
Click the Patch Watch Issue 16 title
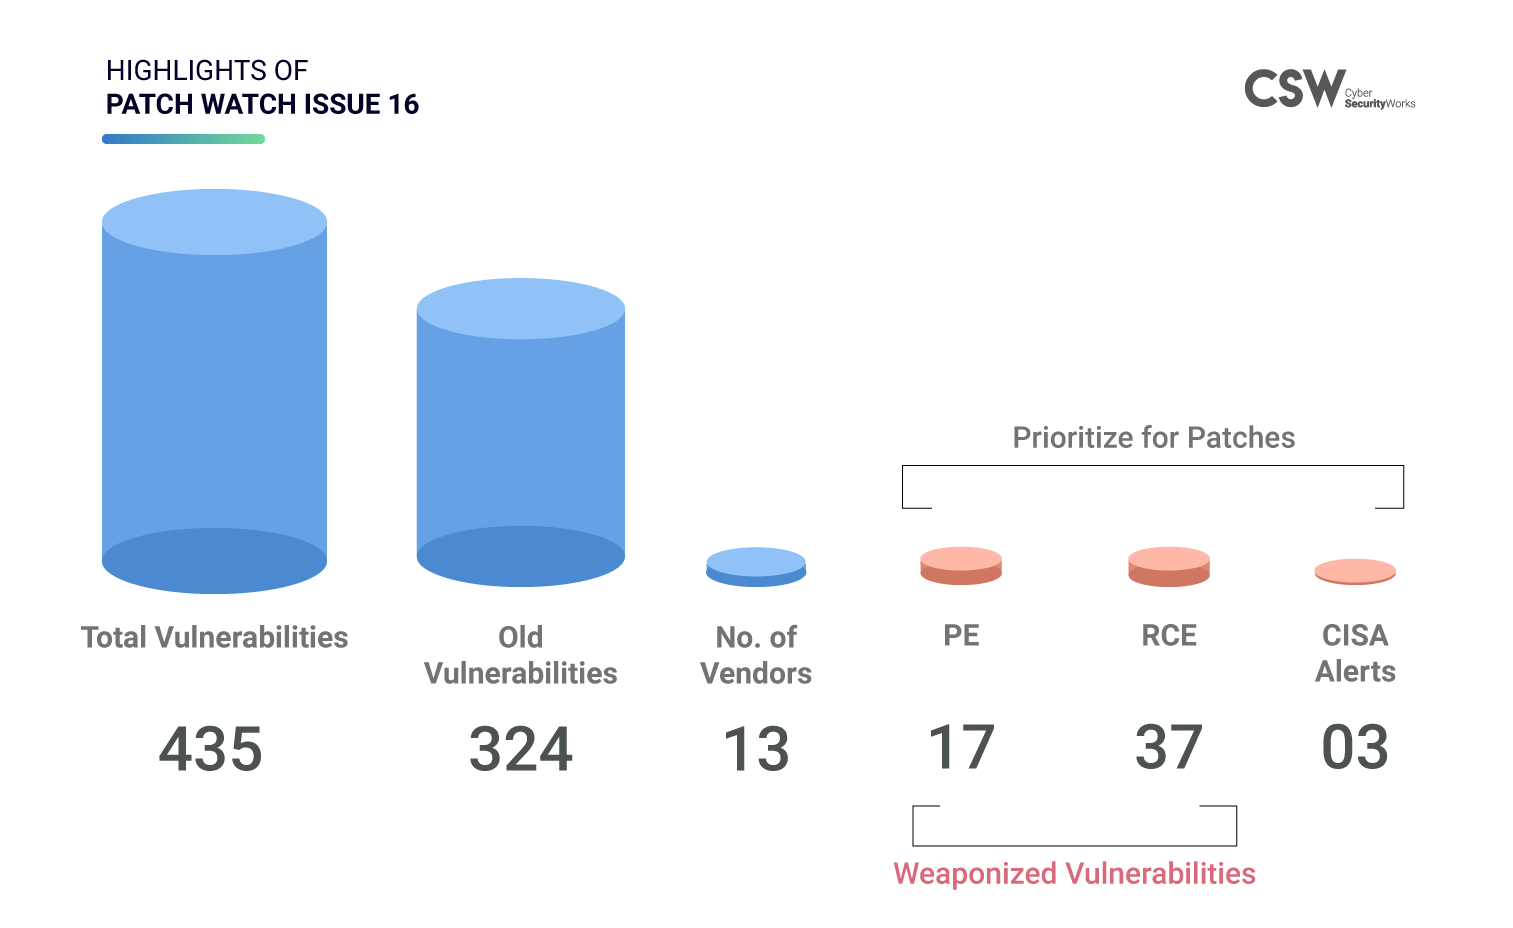click(262, 104)
